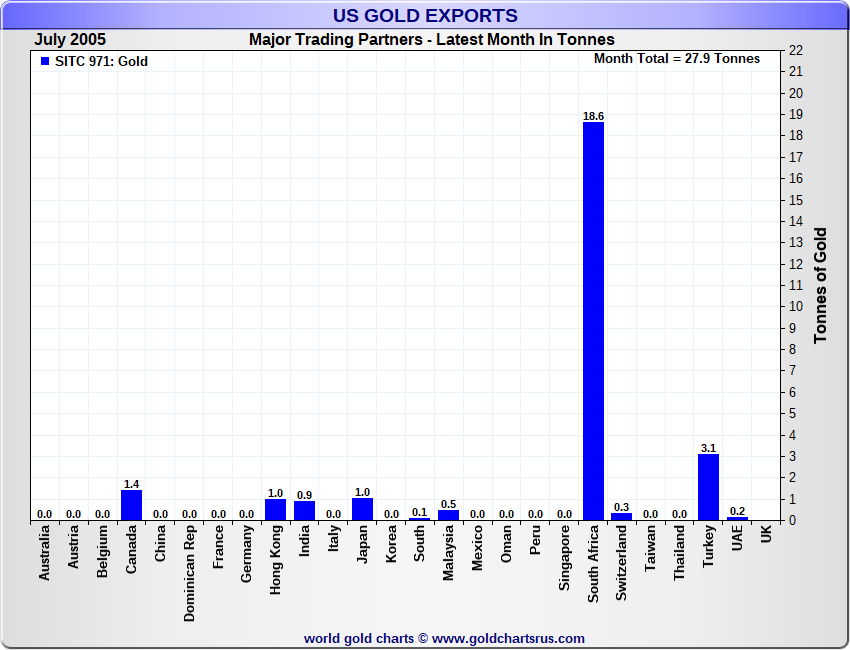Click the Tonnes of Gold axis title
850x650 pixels.
point(820,285)
